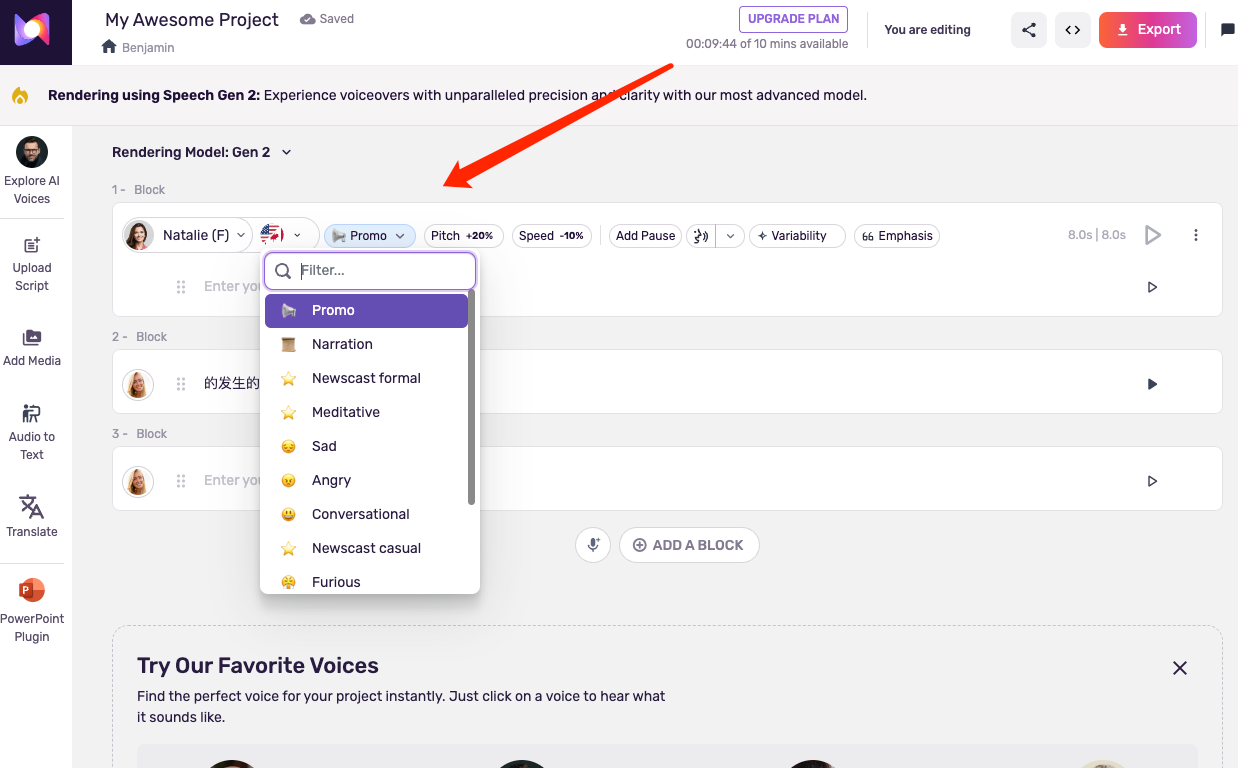Open block 1 three-dot options menu
1238x768 pixels.
[x=1196, y=235]
